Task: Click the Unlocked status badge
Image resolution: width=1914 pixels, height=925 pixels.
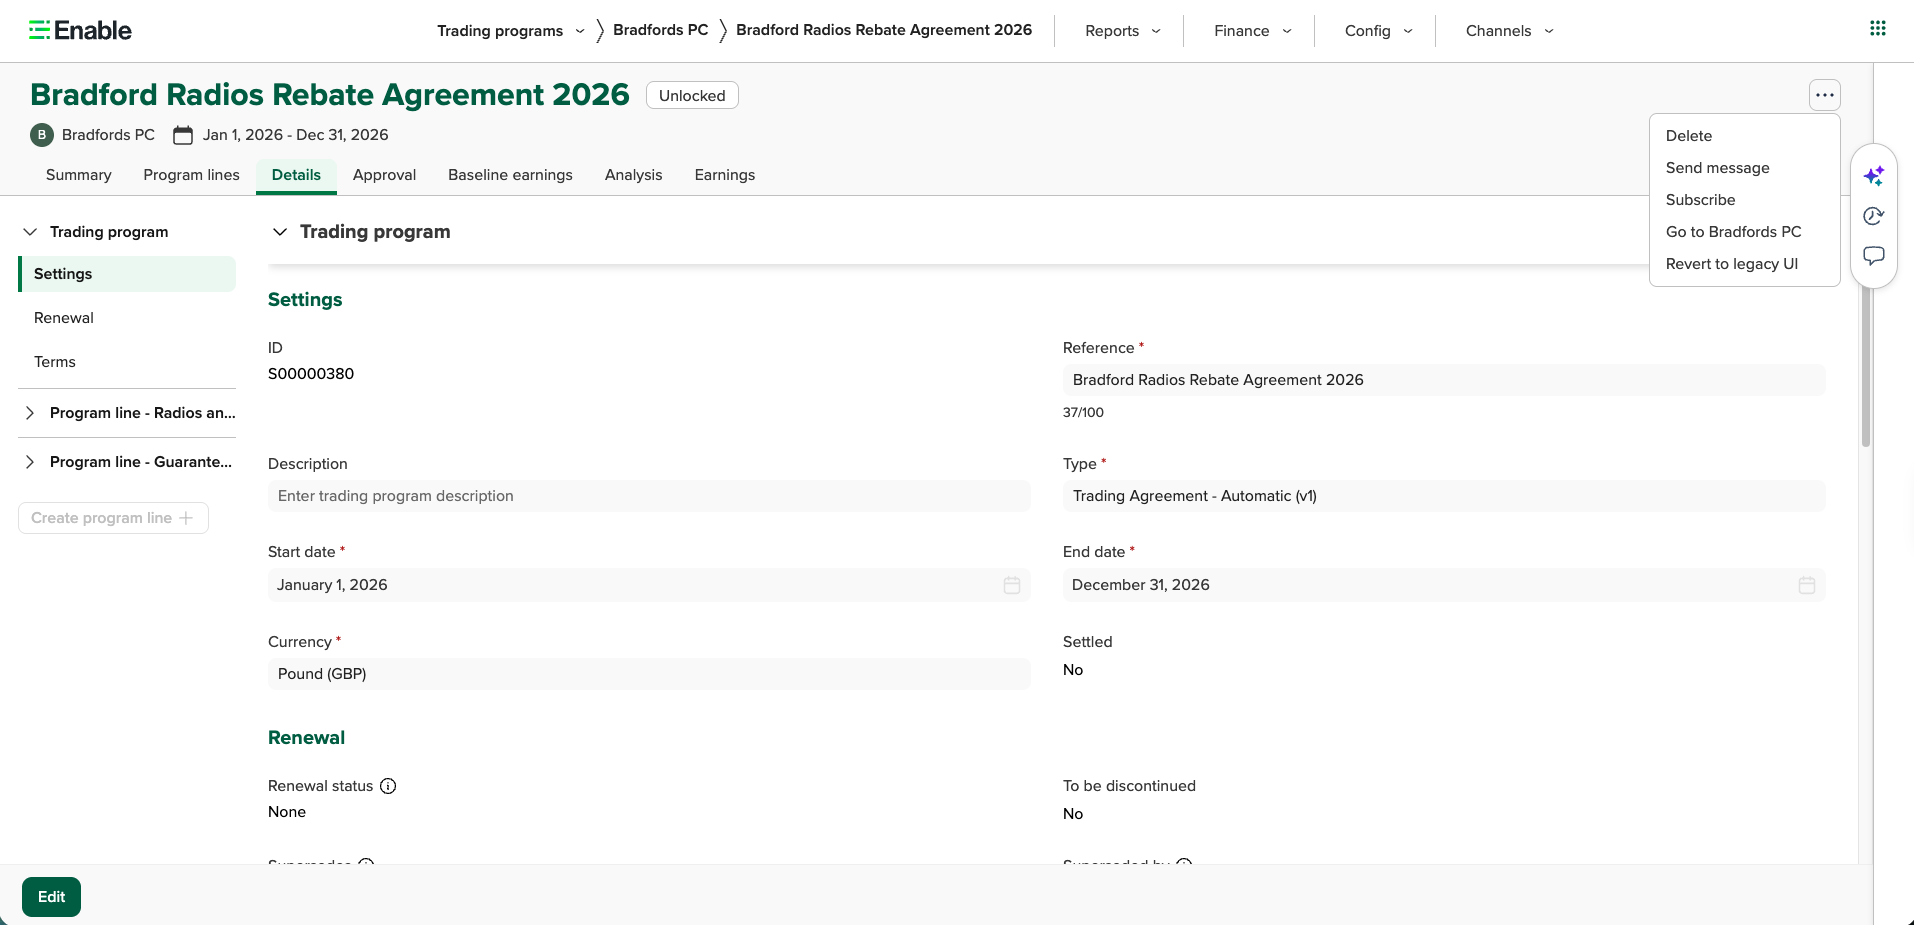Action: pos(692,95)
